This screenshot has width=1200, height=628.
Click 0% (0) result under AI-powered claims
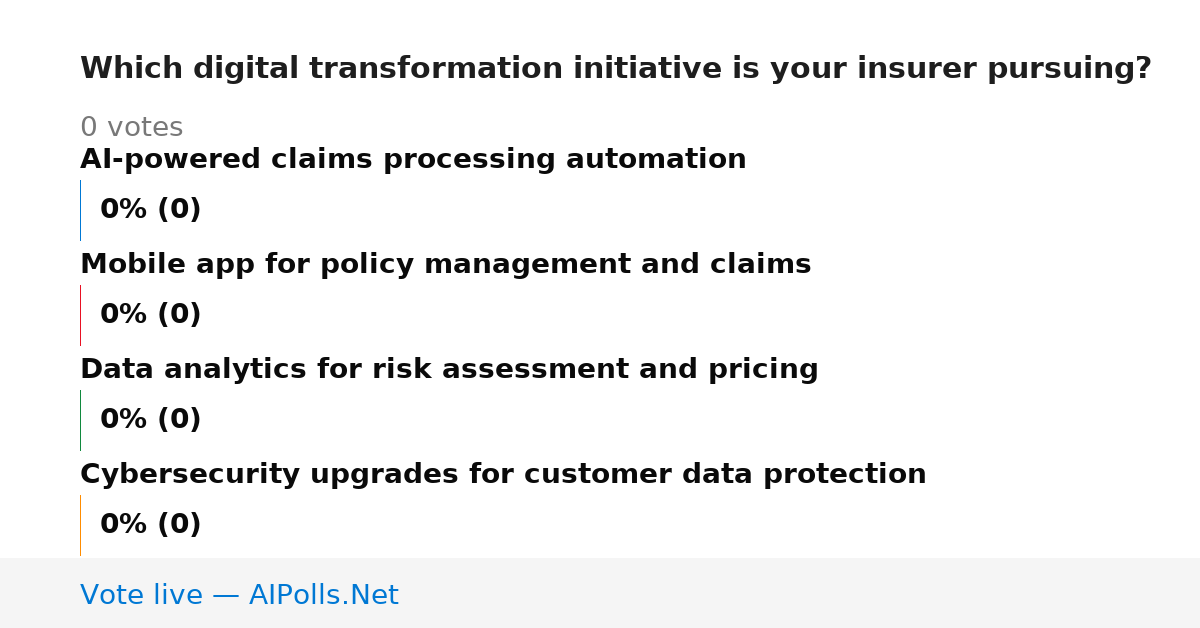[150, 210]
